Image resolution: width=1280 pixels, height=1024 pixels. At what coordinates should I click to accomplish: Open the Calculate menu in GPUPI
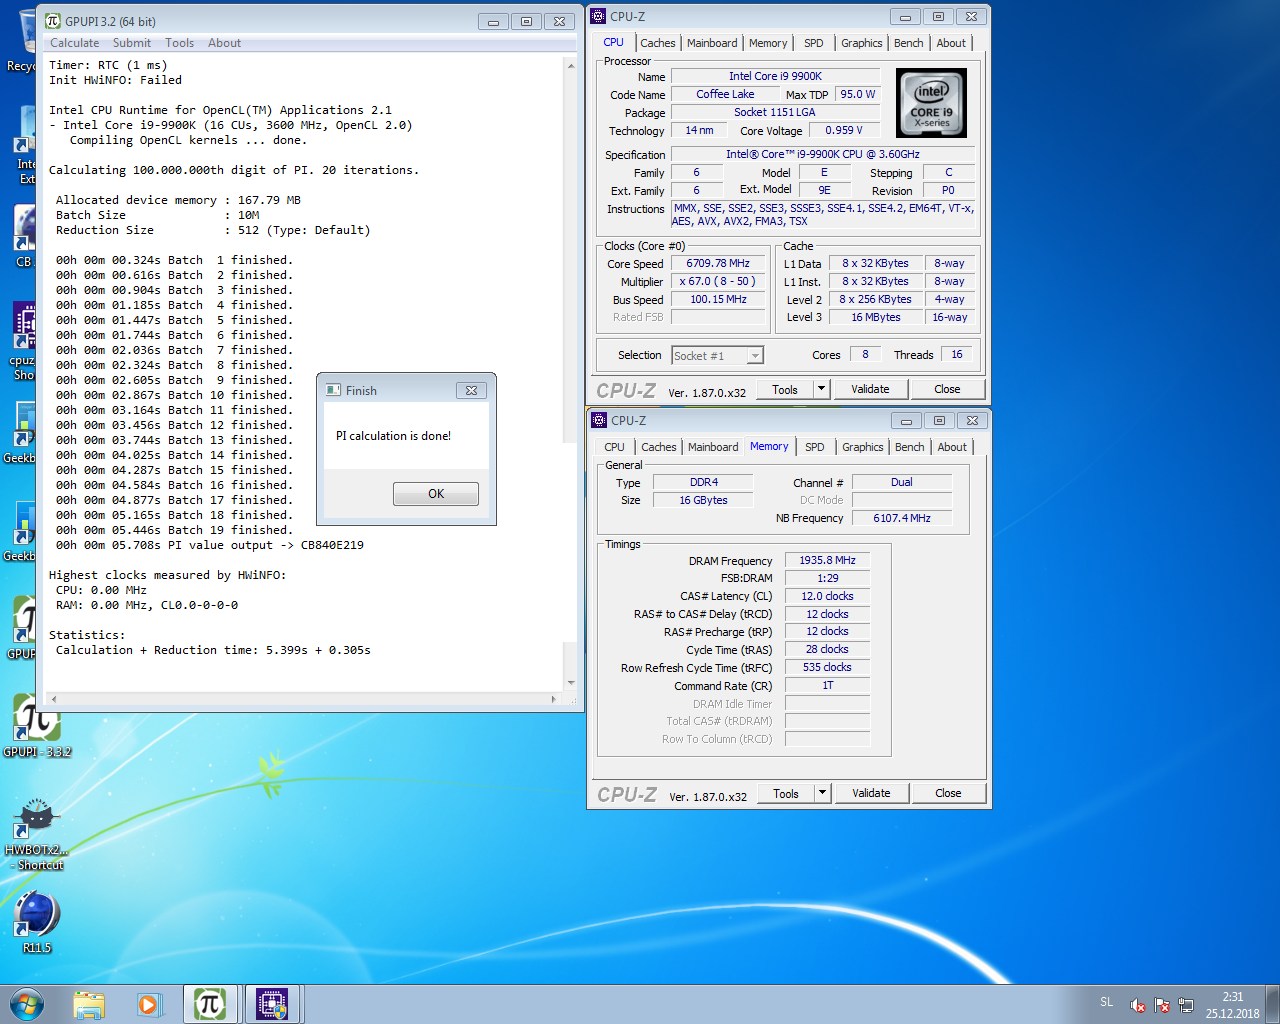pyautogui.click(x=74, y=43)
